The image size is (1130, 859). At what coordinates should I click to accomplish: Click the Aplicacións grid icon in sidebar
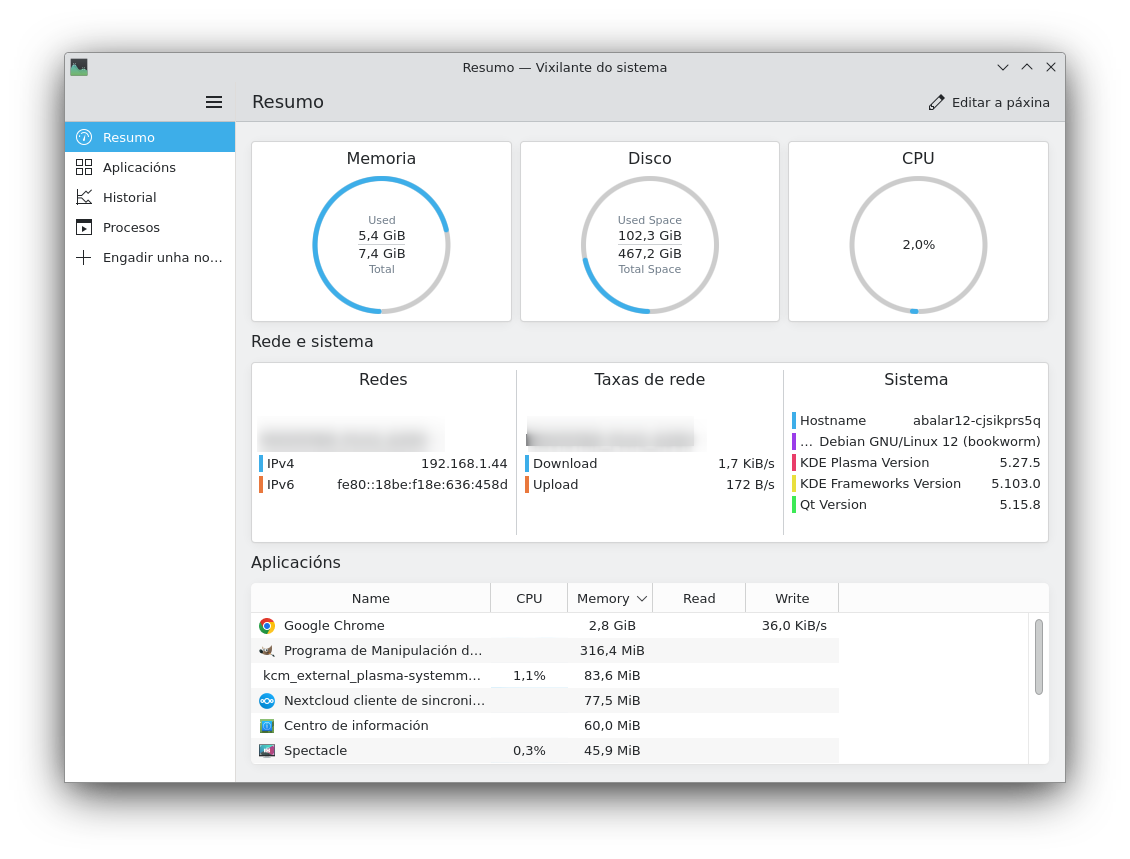[84, 167]
